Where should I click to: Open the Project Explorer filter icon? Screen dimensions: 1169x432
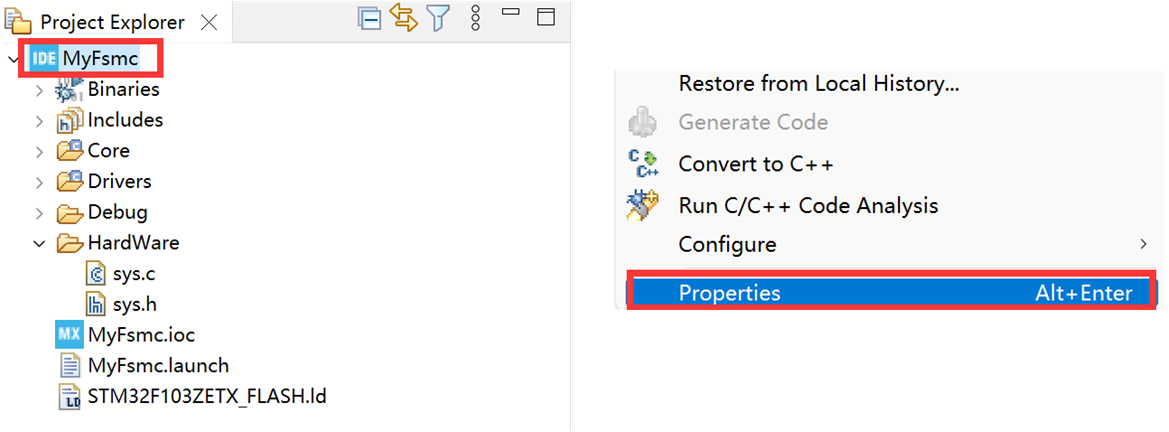pos(438,18)
